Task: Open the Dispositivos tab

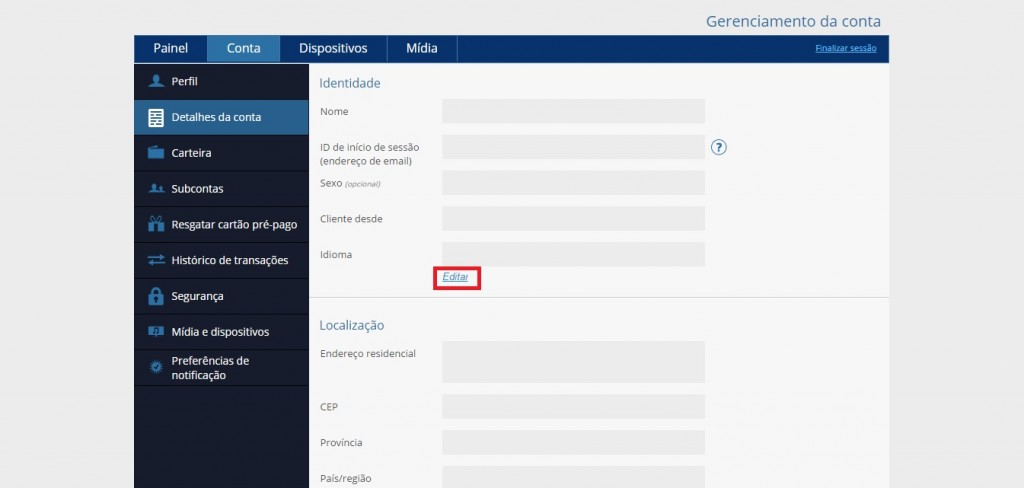Action: pyautogui.click(x=333, y=48)
